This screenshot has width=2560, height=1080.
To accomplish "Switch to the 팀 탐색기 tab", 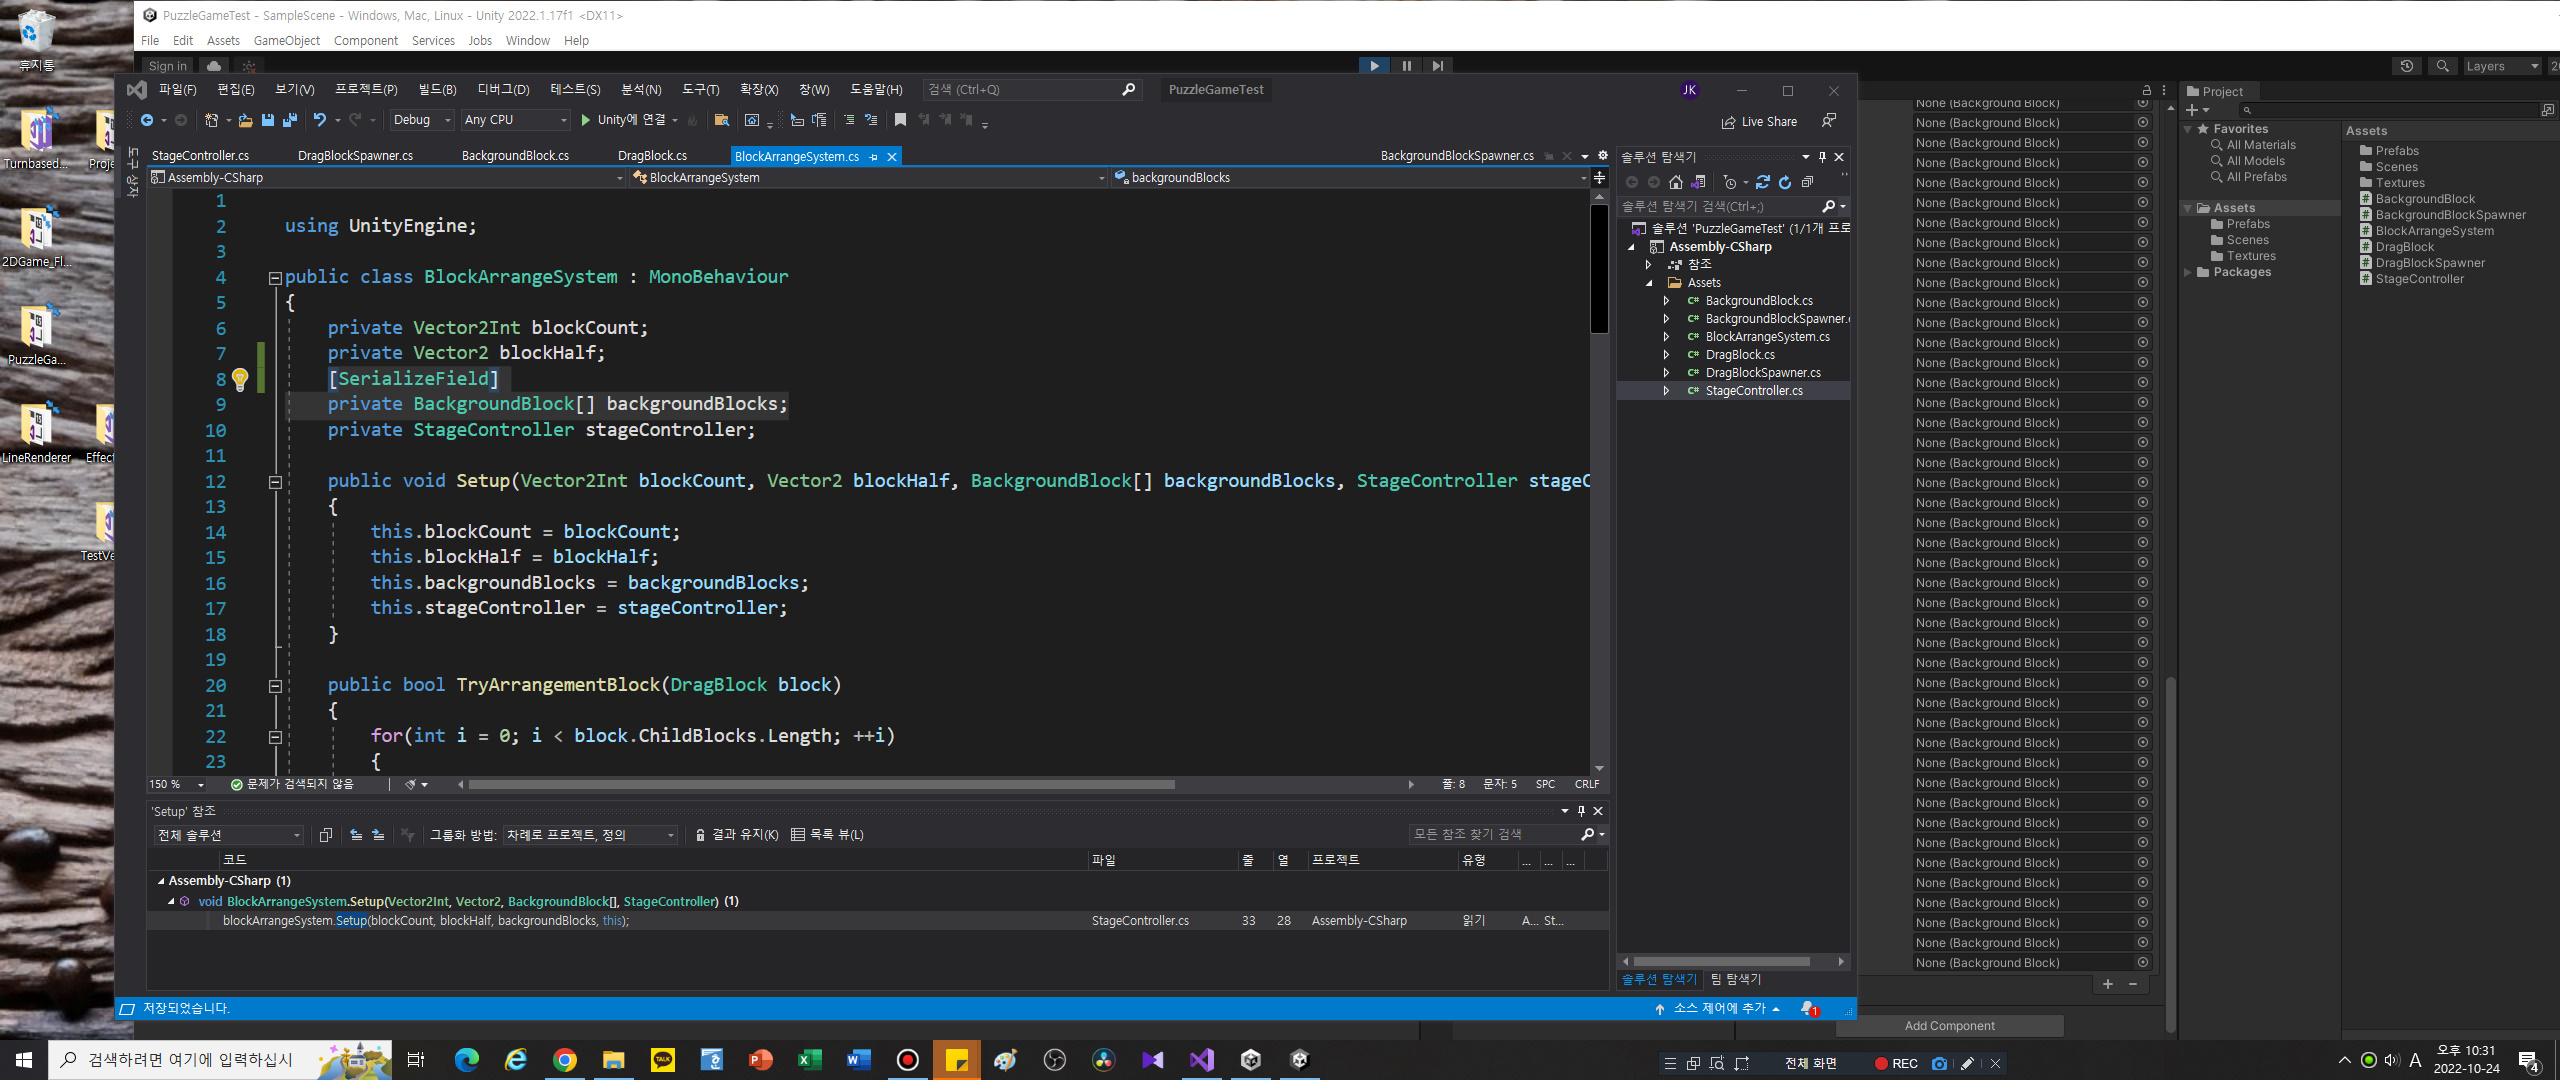I will (x=1737, y=980).
